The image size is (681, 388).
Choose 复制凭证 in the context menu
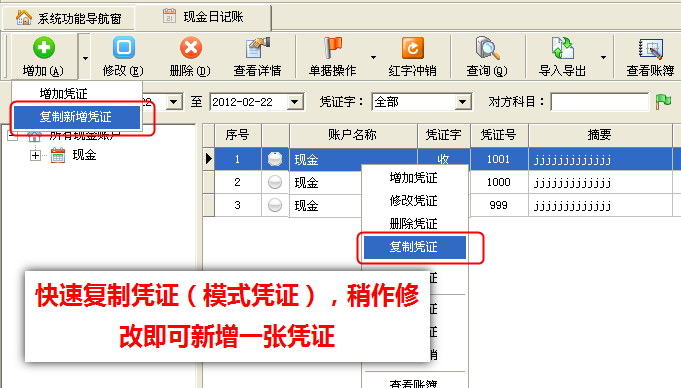pos(415,247)
